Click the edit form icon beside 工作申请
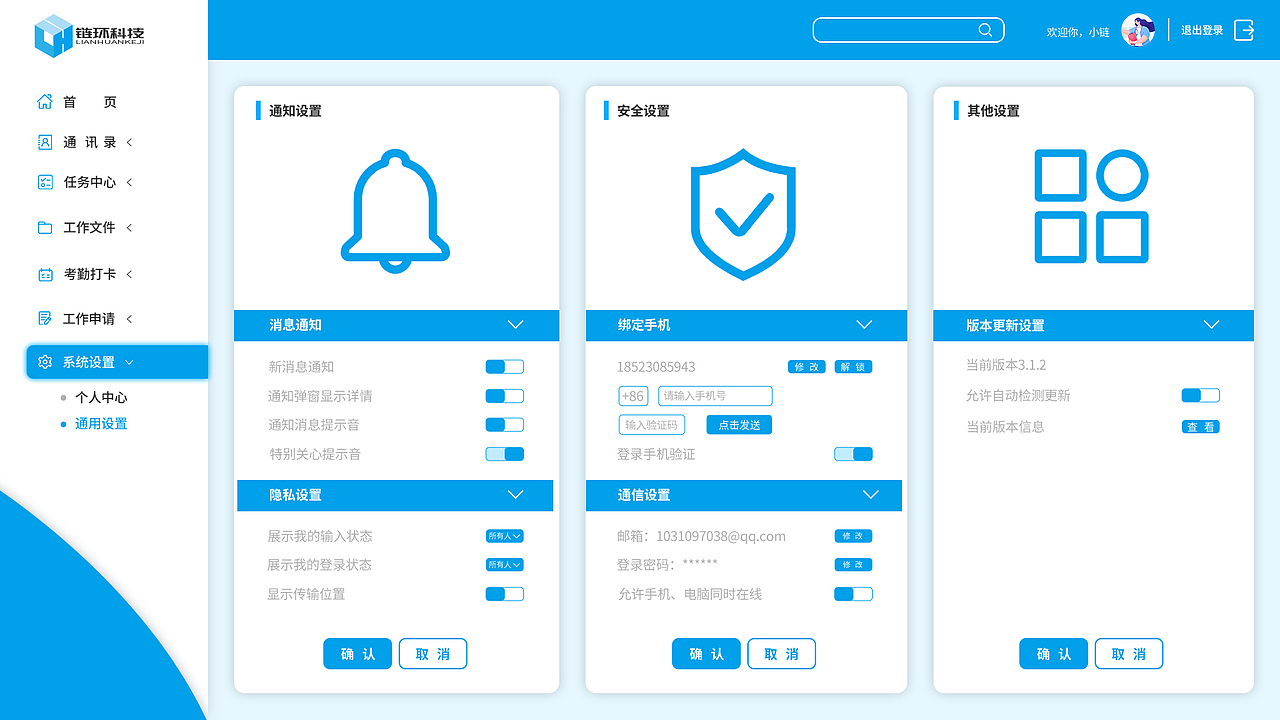Image resolution: width=1280 pixels, height=720 pixels. 45,318
